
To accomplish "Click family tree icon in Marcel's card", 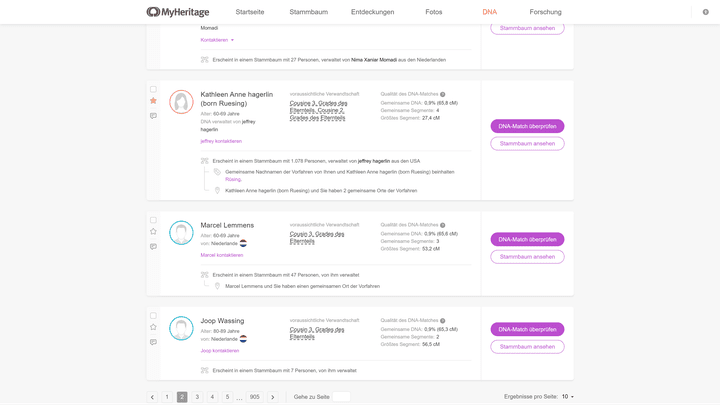I will click(205, 275).
